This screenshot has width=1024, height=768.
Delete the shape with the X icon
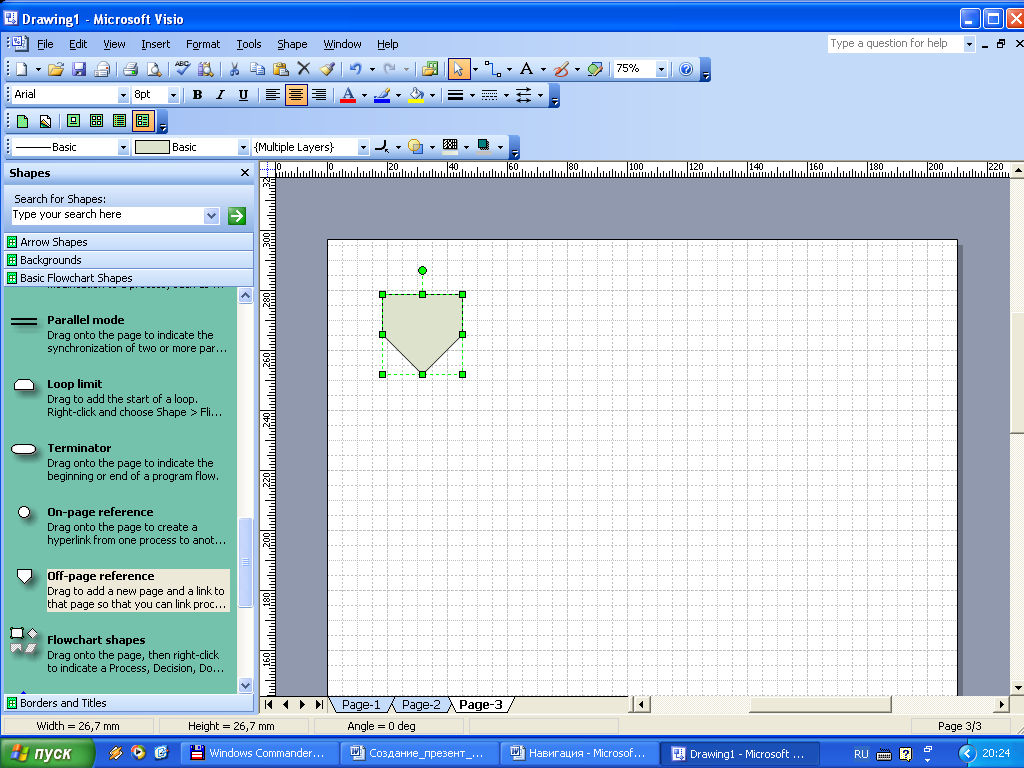(x=304, y=69)
